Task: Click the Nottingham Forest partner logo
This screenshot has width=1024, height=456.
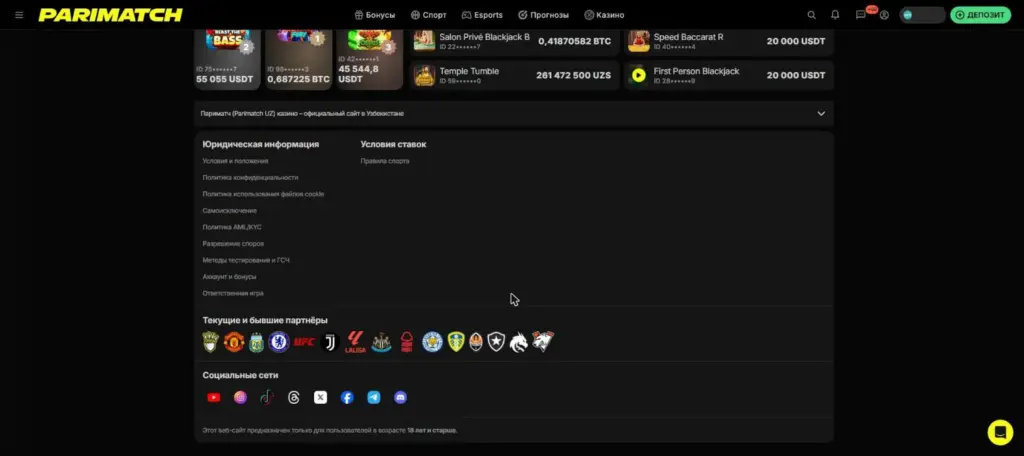Action: (407, 342)
